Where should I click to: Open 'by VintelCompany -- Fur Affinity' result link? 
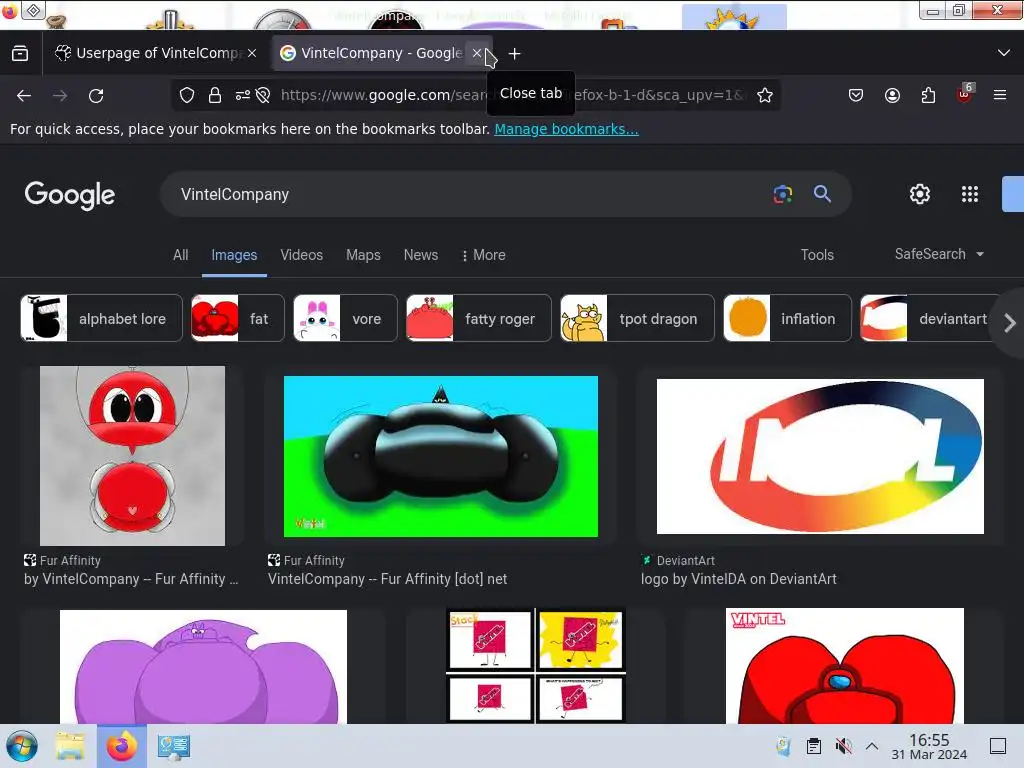(131, 579)
